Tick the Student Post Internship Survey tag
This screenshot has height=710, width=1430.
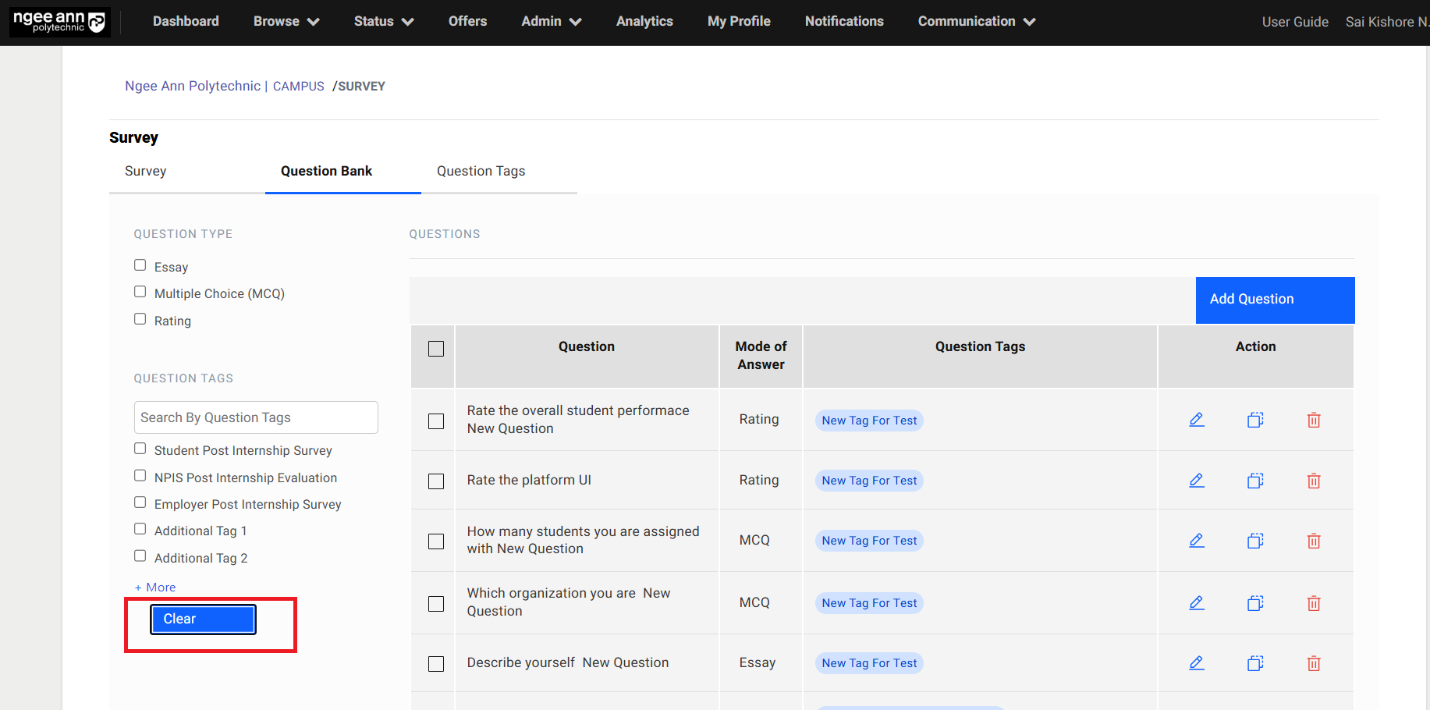point(140,449)
